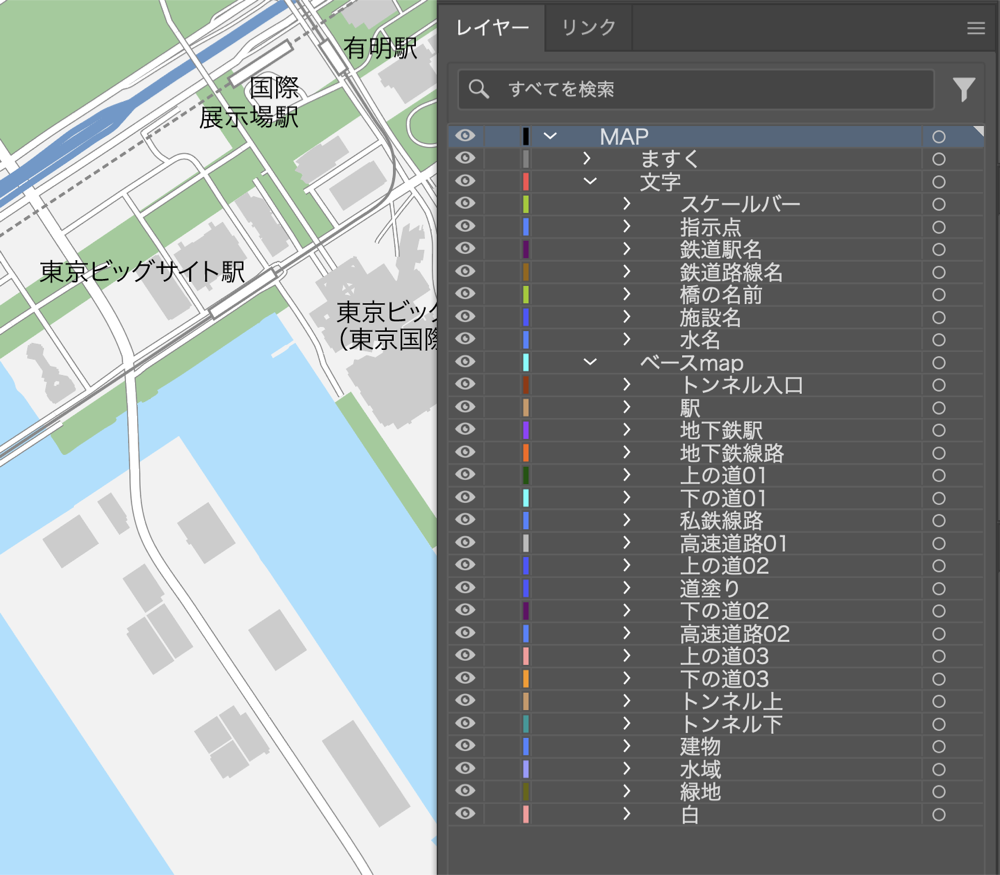Click the target circle for 文字 layer

point(937,181)
